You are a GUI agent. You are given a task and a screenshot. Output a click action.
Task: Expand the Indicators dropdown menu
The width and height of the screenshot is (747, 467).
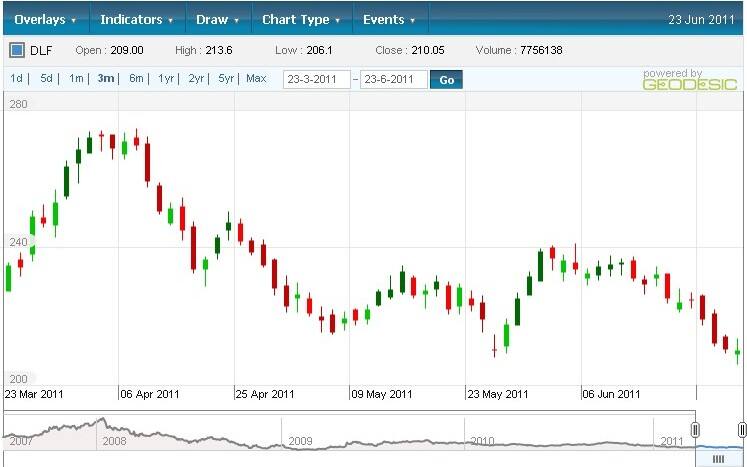click(136, 20)
